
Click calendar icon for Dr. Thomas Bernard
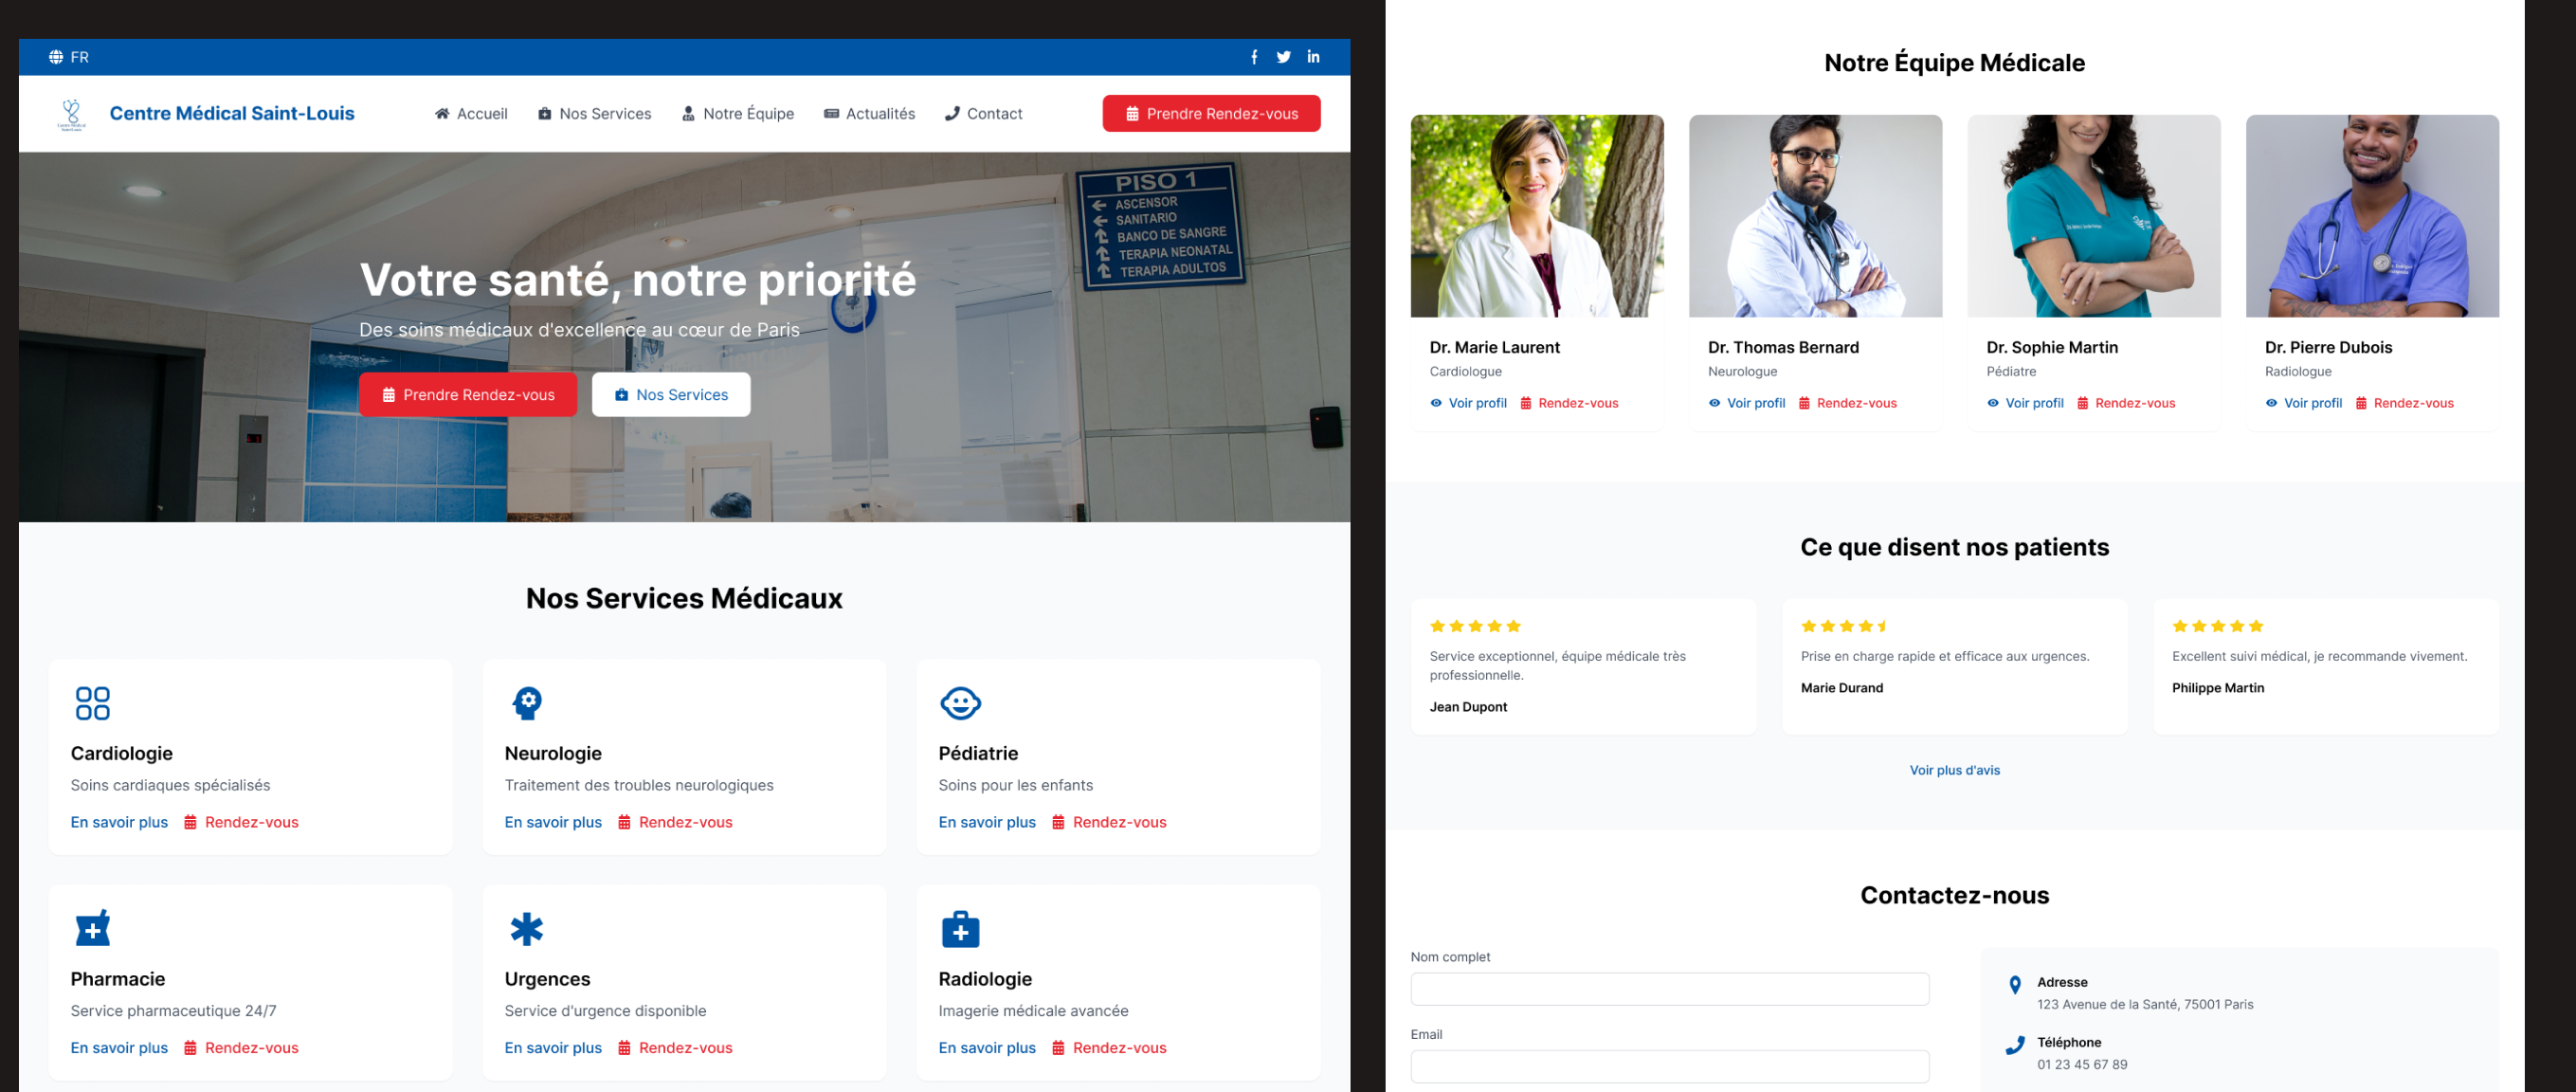1804,403
